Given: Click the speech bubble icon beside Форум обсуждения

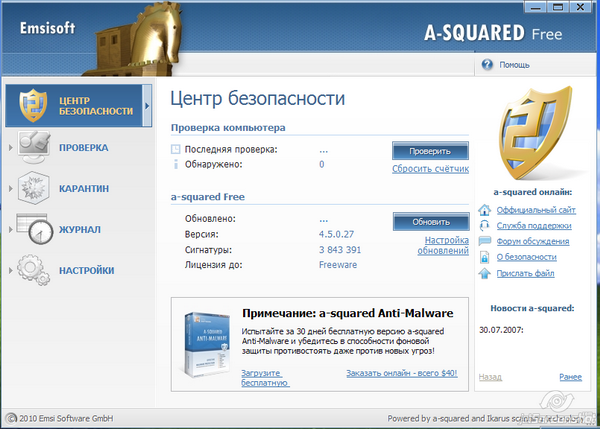Looking at the screenshot, I should tap(484, 241).
